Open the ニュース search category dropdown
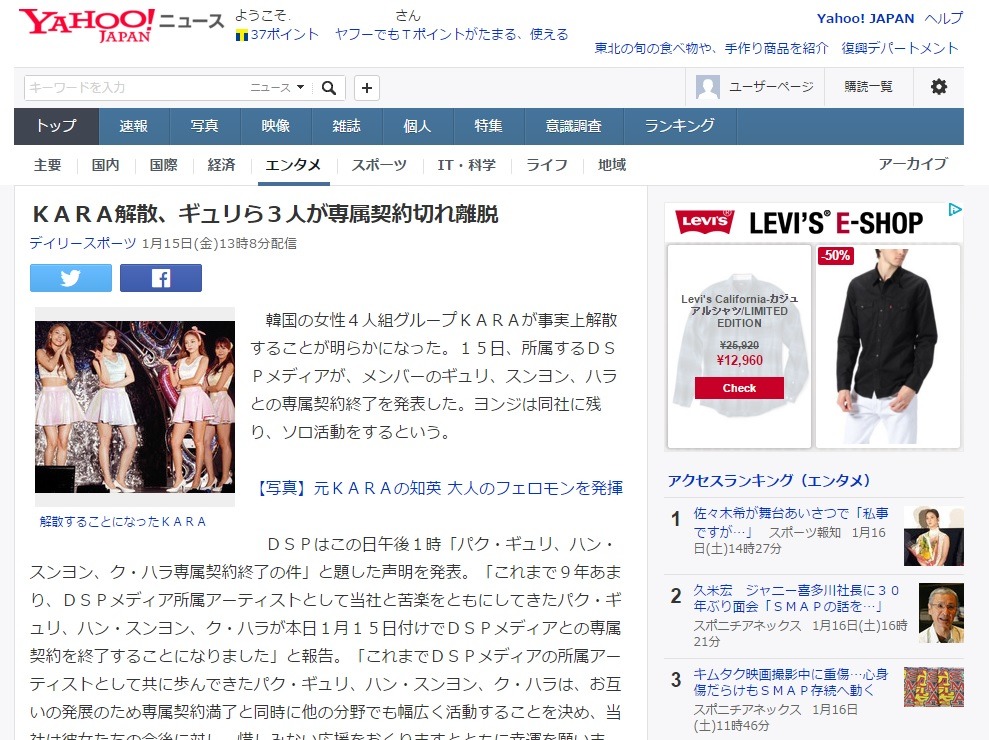This screenshot has width=989, height=740. click(277, 88)
